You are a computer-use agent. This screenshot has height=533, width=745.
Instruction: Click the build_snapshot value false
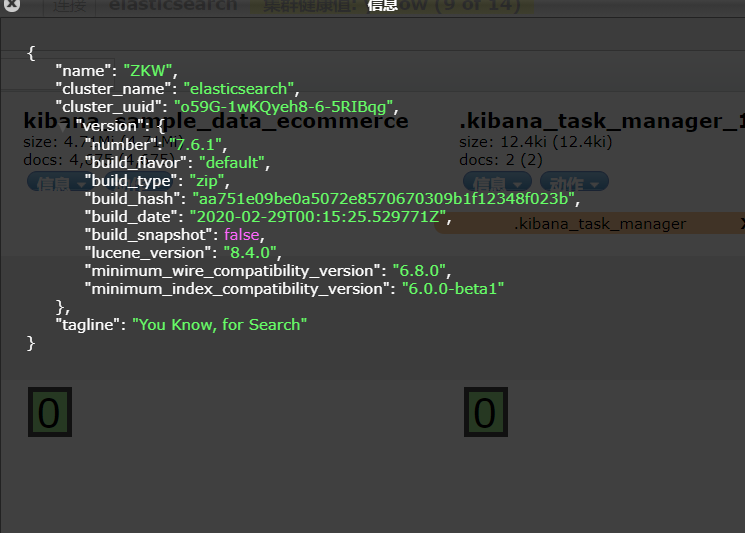pos(242,235)
